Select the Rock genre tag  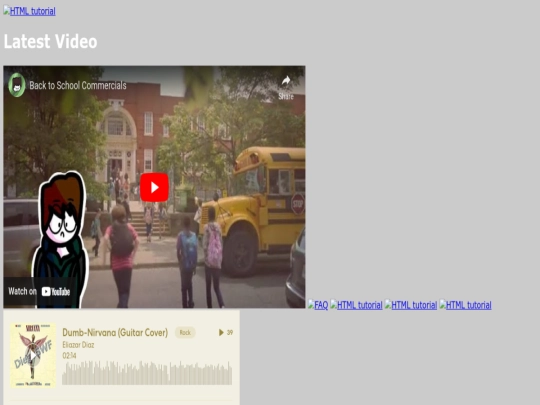(x=185, y=332)
